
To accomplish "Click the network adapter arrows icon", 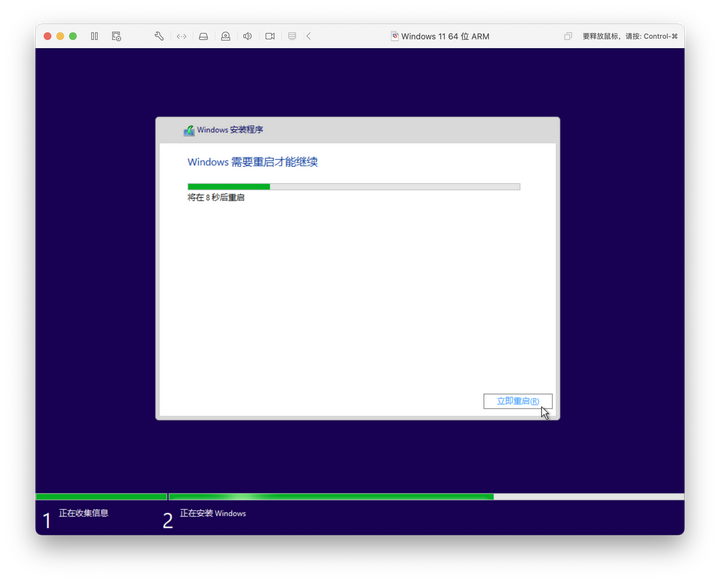I will pyautogui.click(x=181, y=36).
